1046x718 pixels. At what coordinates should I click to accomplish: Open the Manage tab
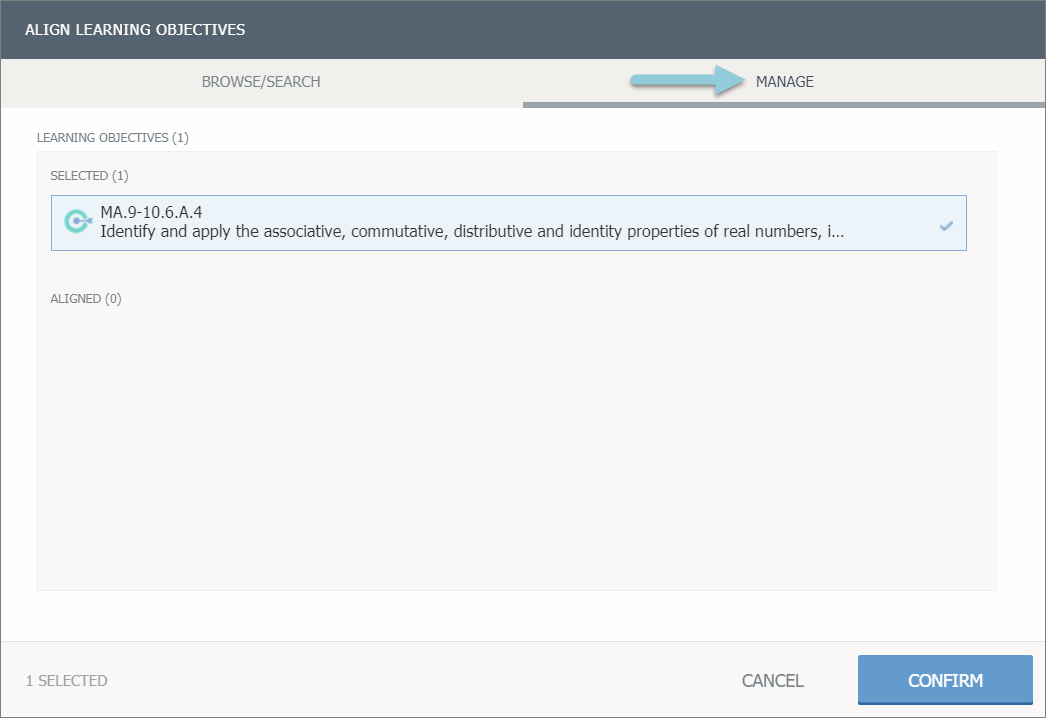(x=784, y=82)
